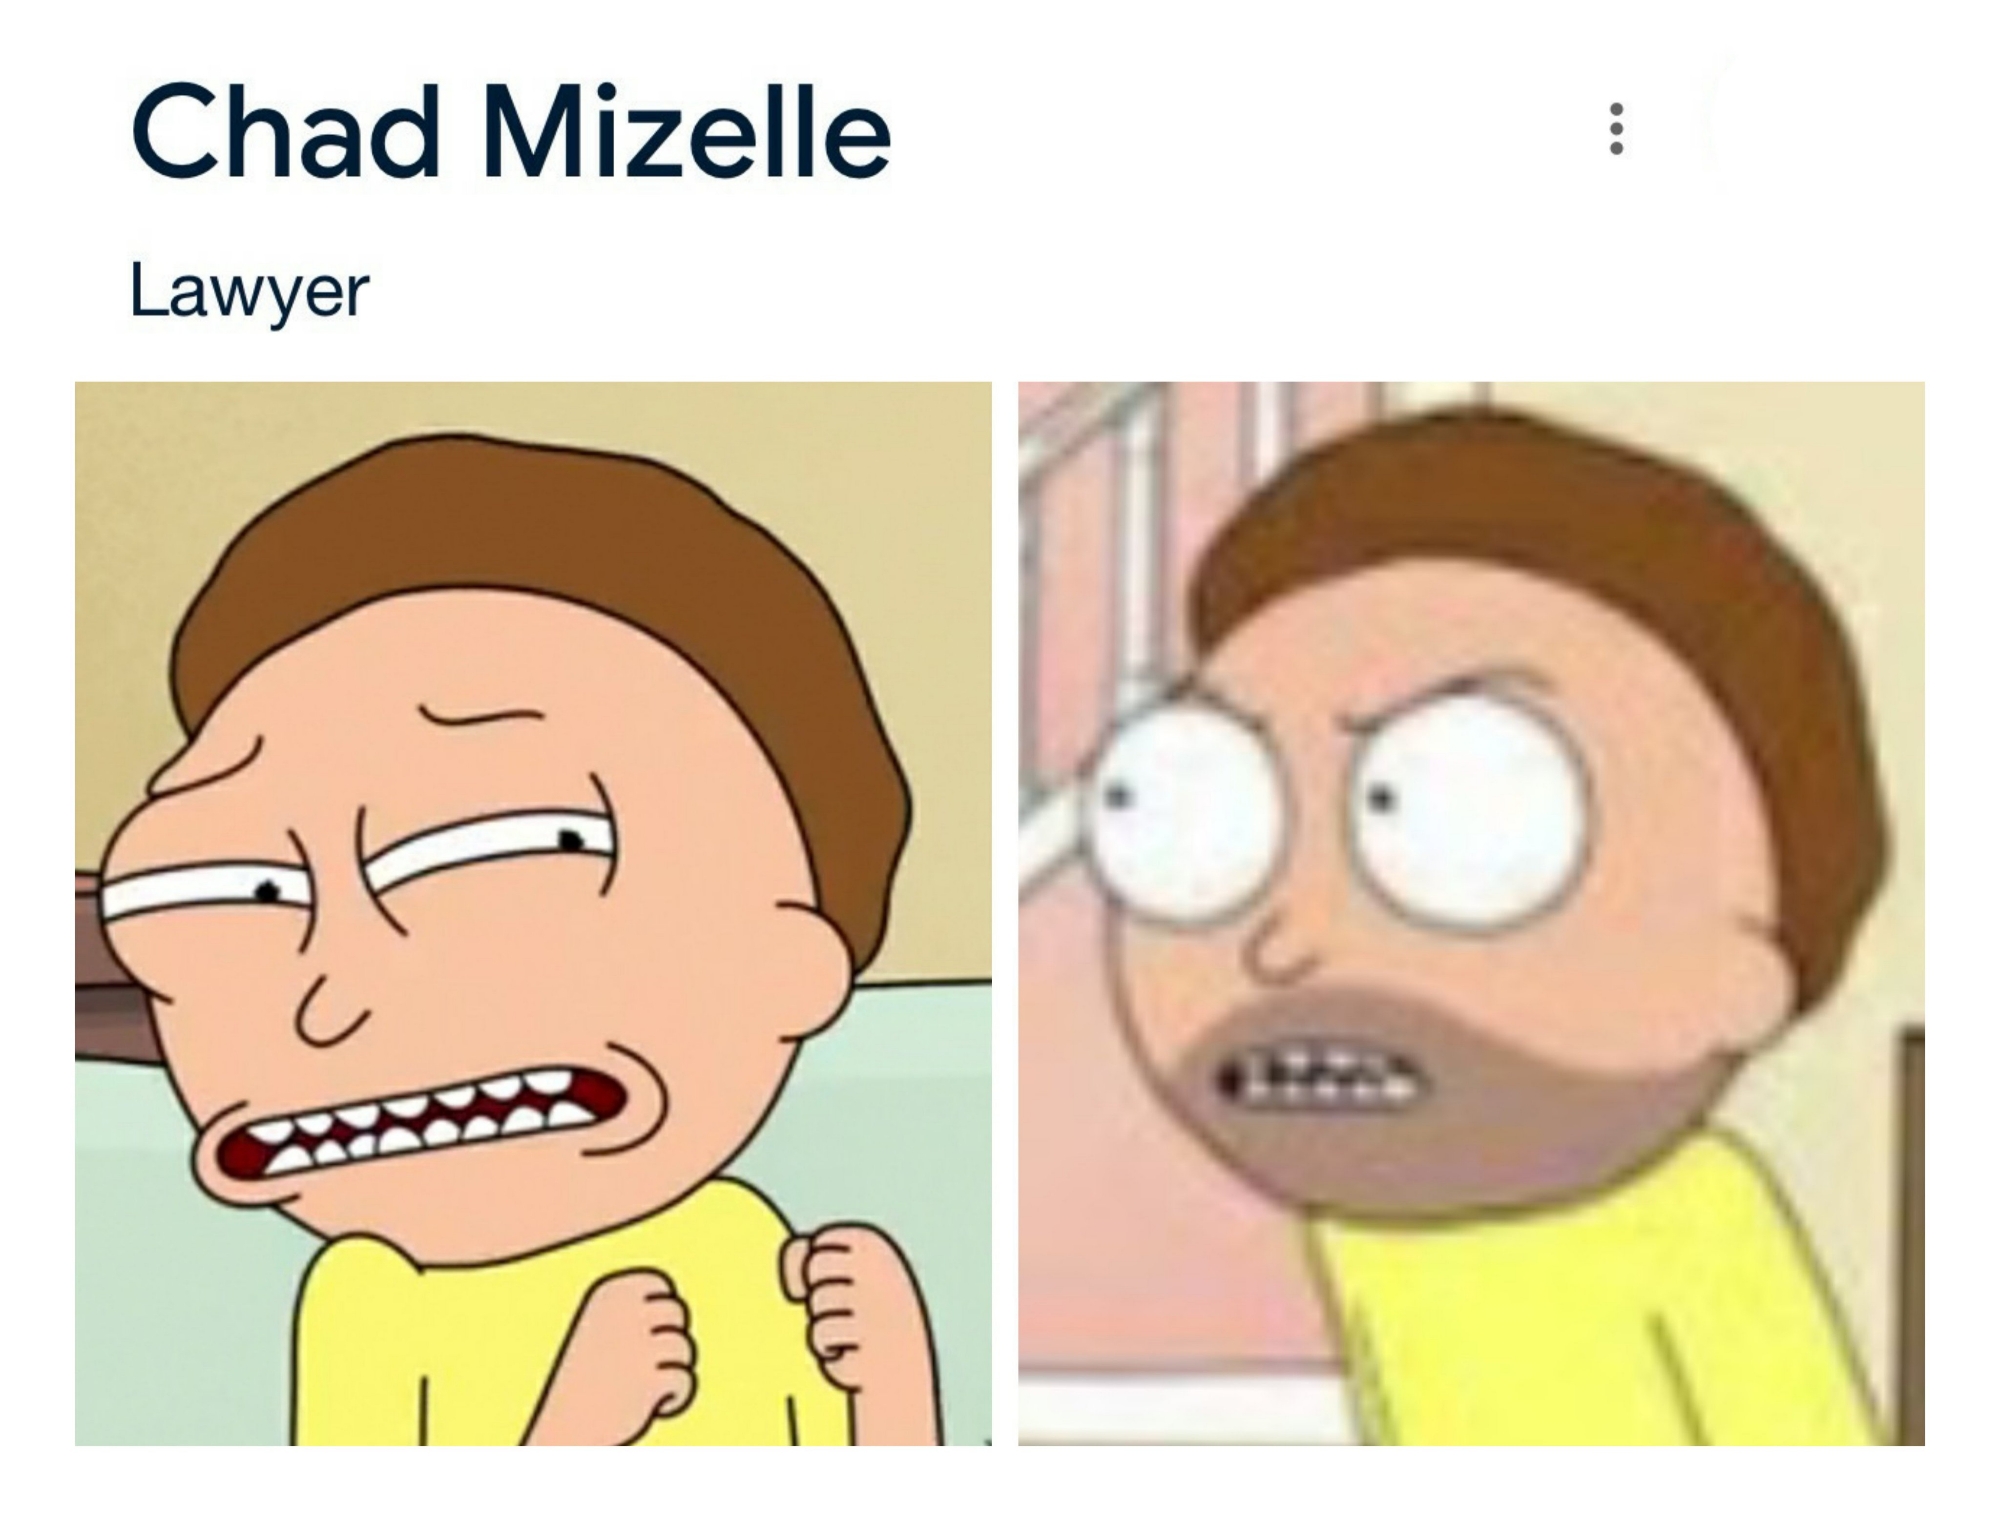Open the three-dot more options menu

[x=1616, y=129]
